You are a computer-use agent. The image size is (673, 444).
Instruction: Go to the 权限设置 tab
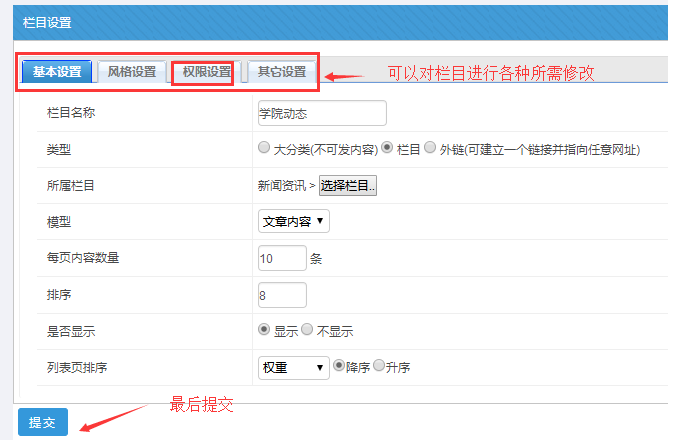(x=206, y=72)
